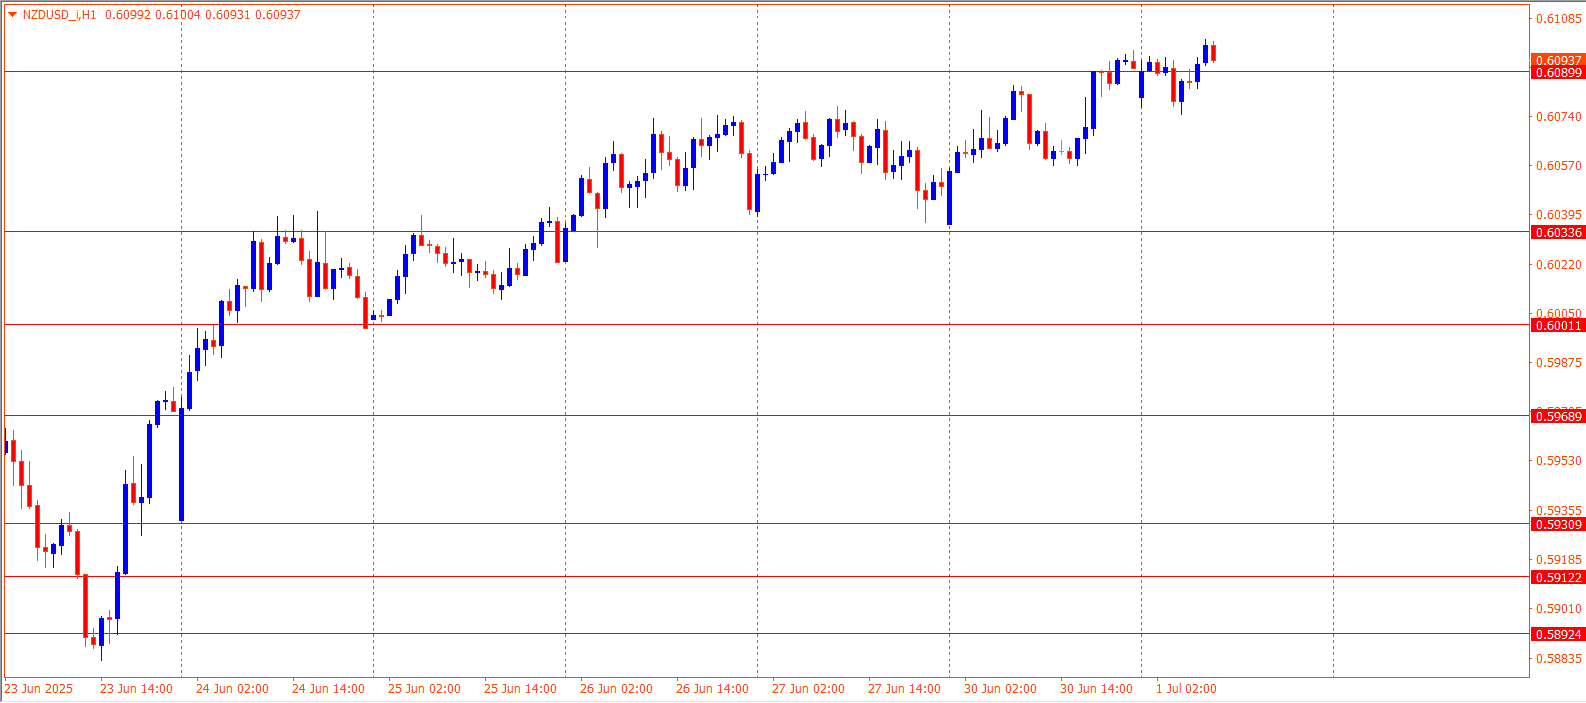Click the 0.59355 price scale value
The width and height of the screenshot is (1586, 703).
1559,510
